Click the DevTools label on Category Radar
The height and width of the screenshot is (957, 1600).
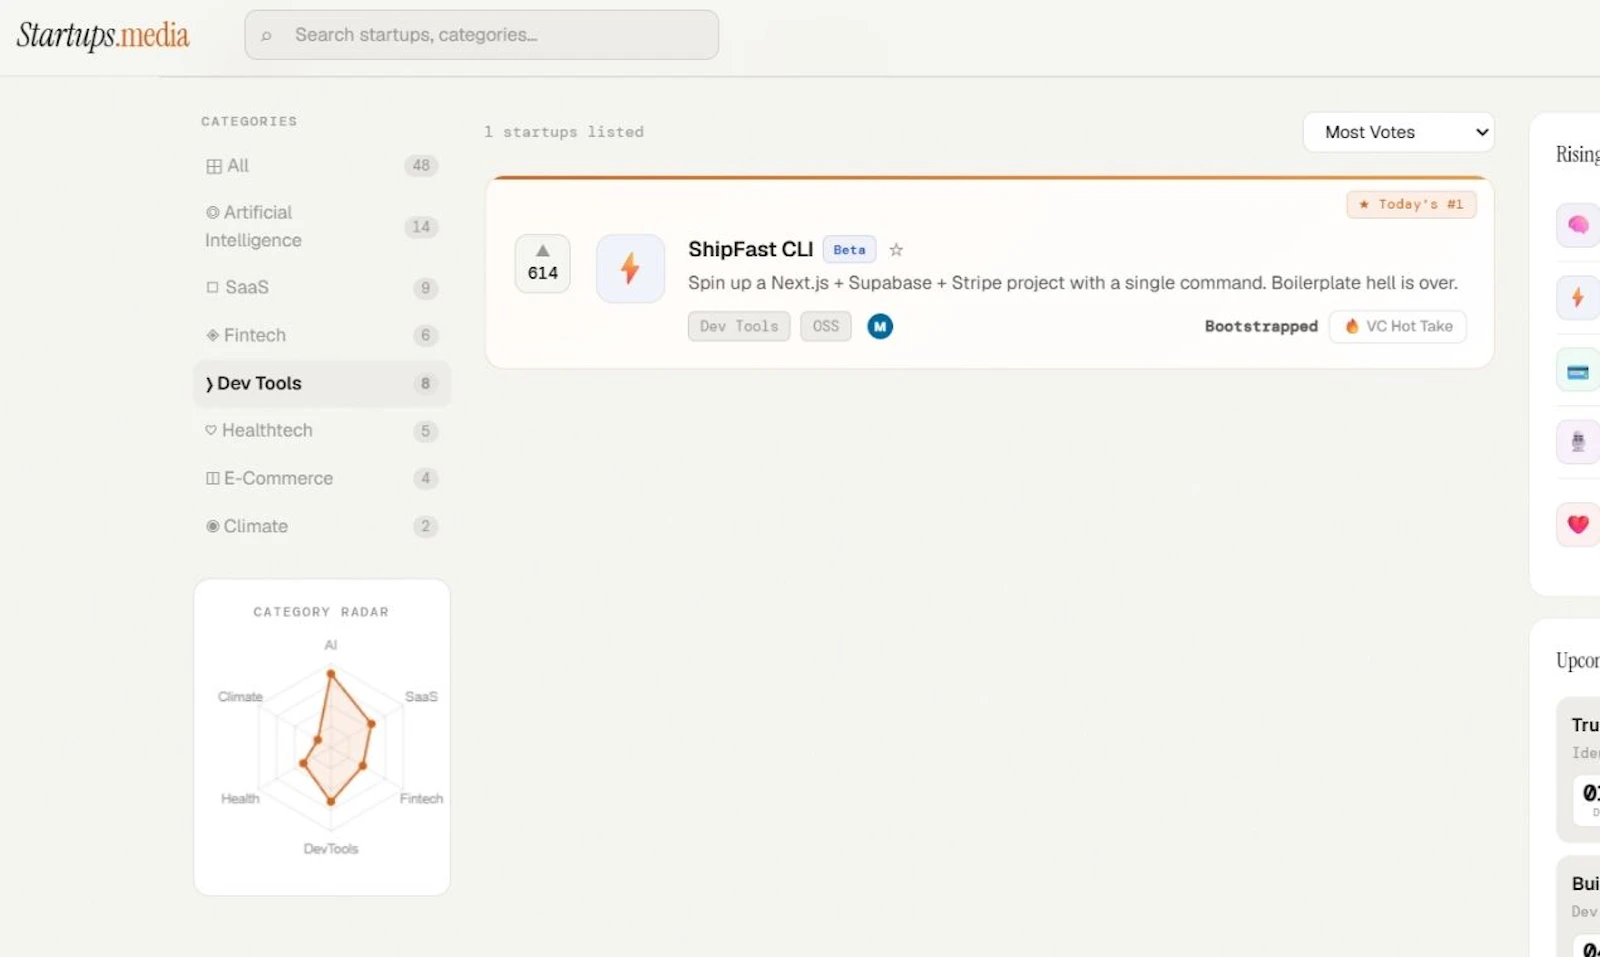tap(331, 848)
